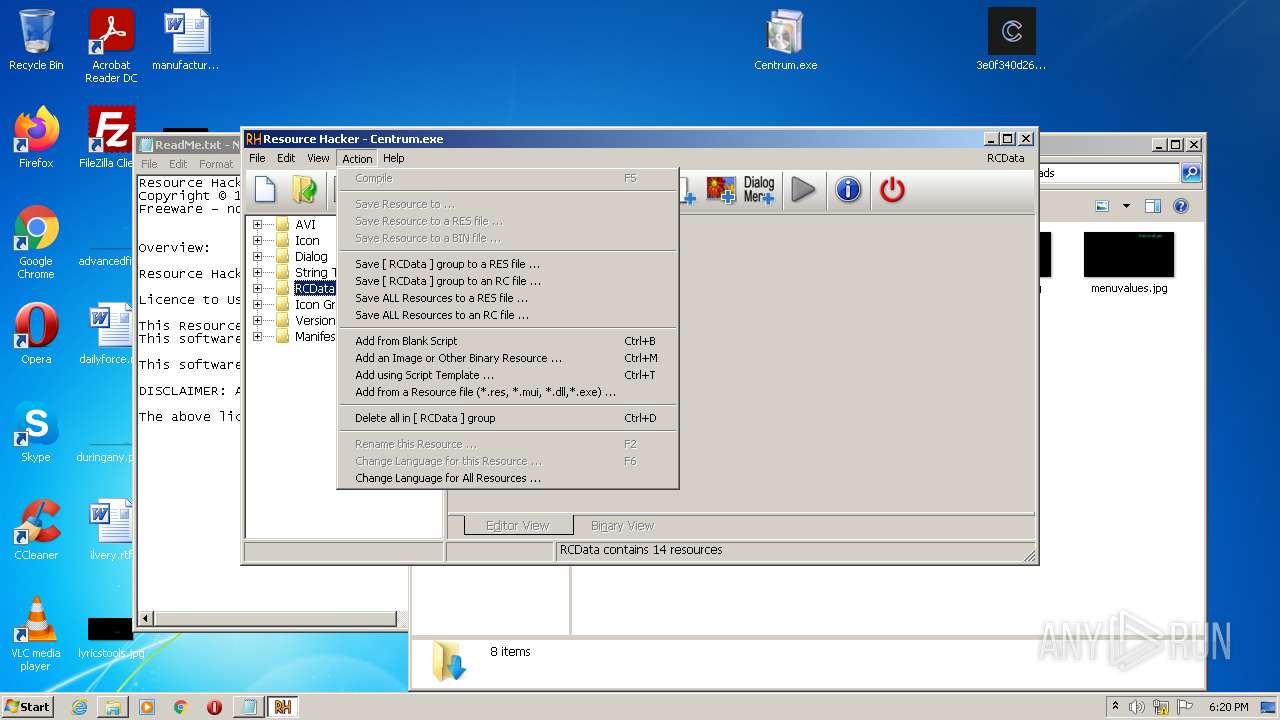Expand the AVI tree node
This screenshot has height=720, width=1280.
[257, 225]
